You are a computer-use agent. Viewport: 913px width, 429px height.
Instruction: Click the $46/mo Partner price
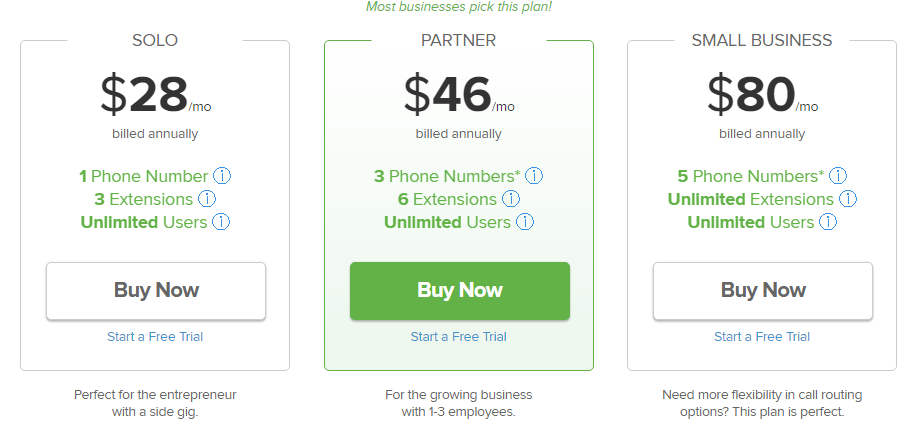(x=459, y=95)
